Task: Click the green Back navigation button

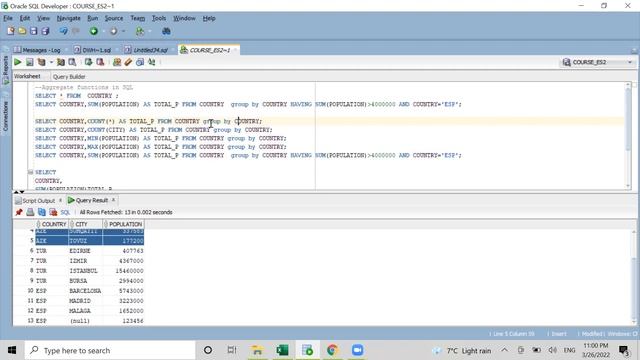Action: 93,31
